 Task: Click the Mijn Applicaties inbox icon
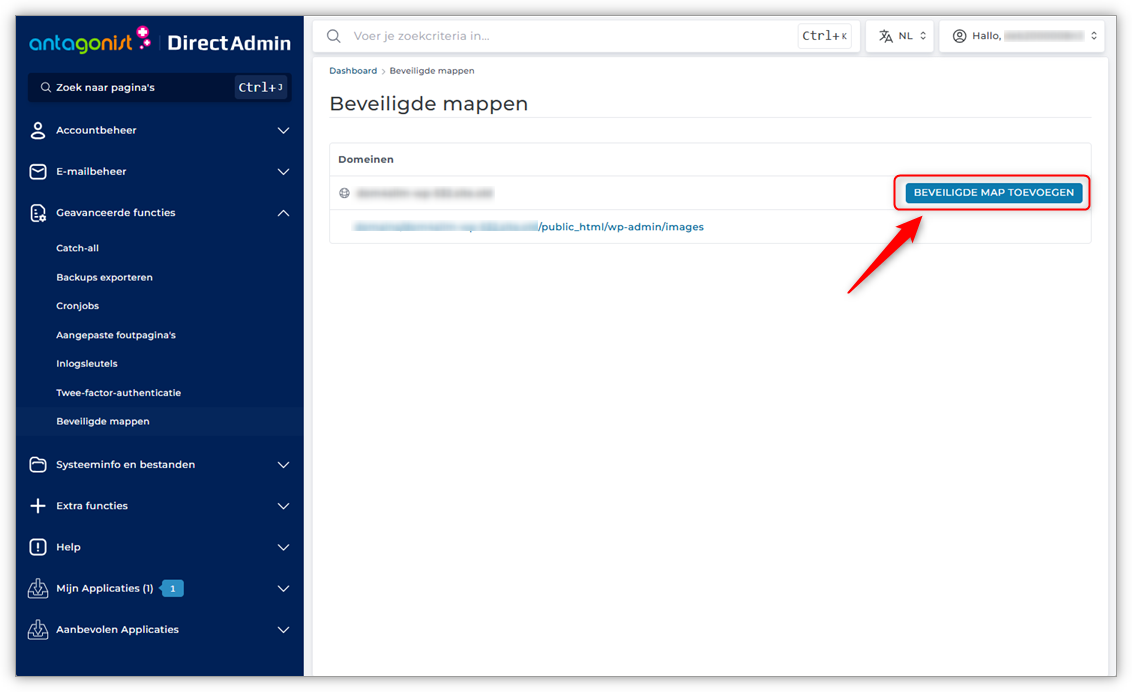pyautogui.click(x=38, y=589)
